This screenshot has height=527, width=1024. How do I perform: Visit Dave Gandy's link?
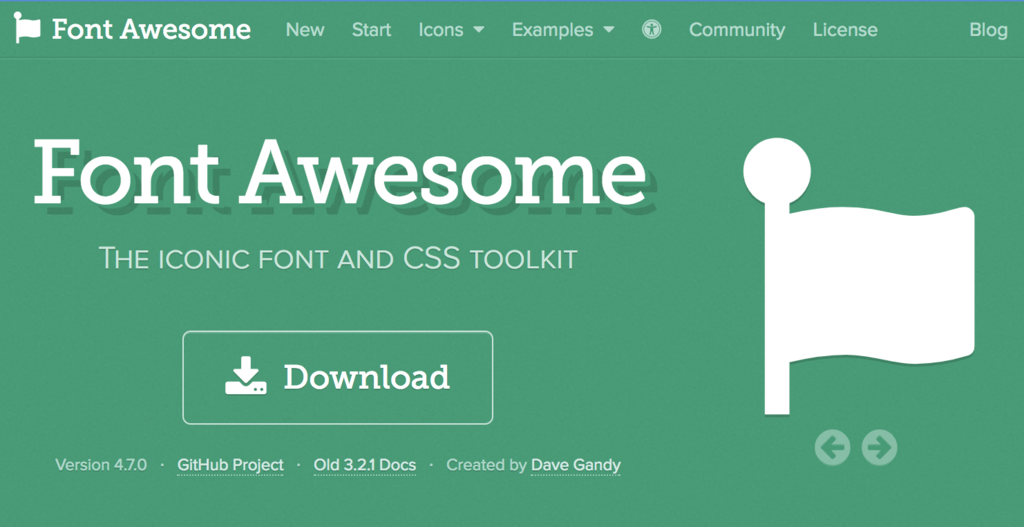coord(575,465)
